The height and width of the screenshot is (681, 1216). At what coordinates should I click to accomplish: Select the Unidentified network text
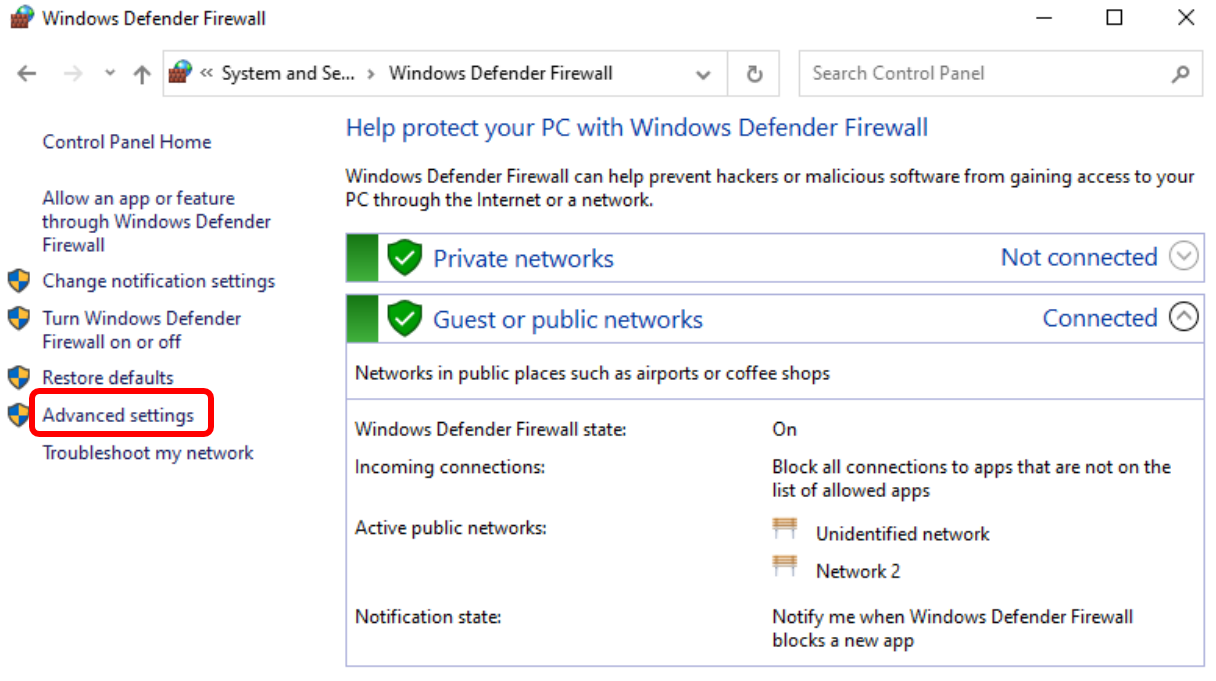[x=902, y=534]
